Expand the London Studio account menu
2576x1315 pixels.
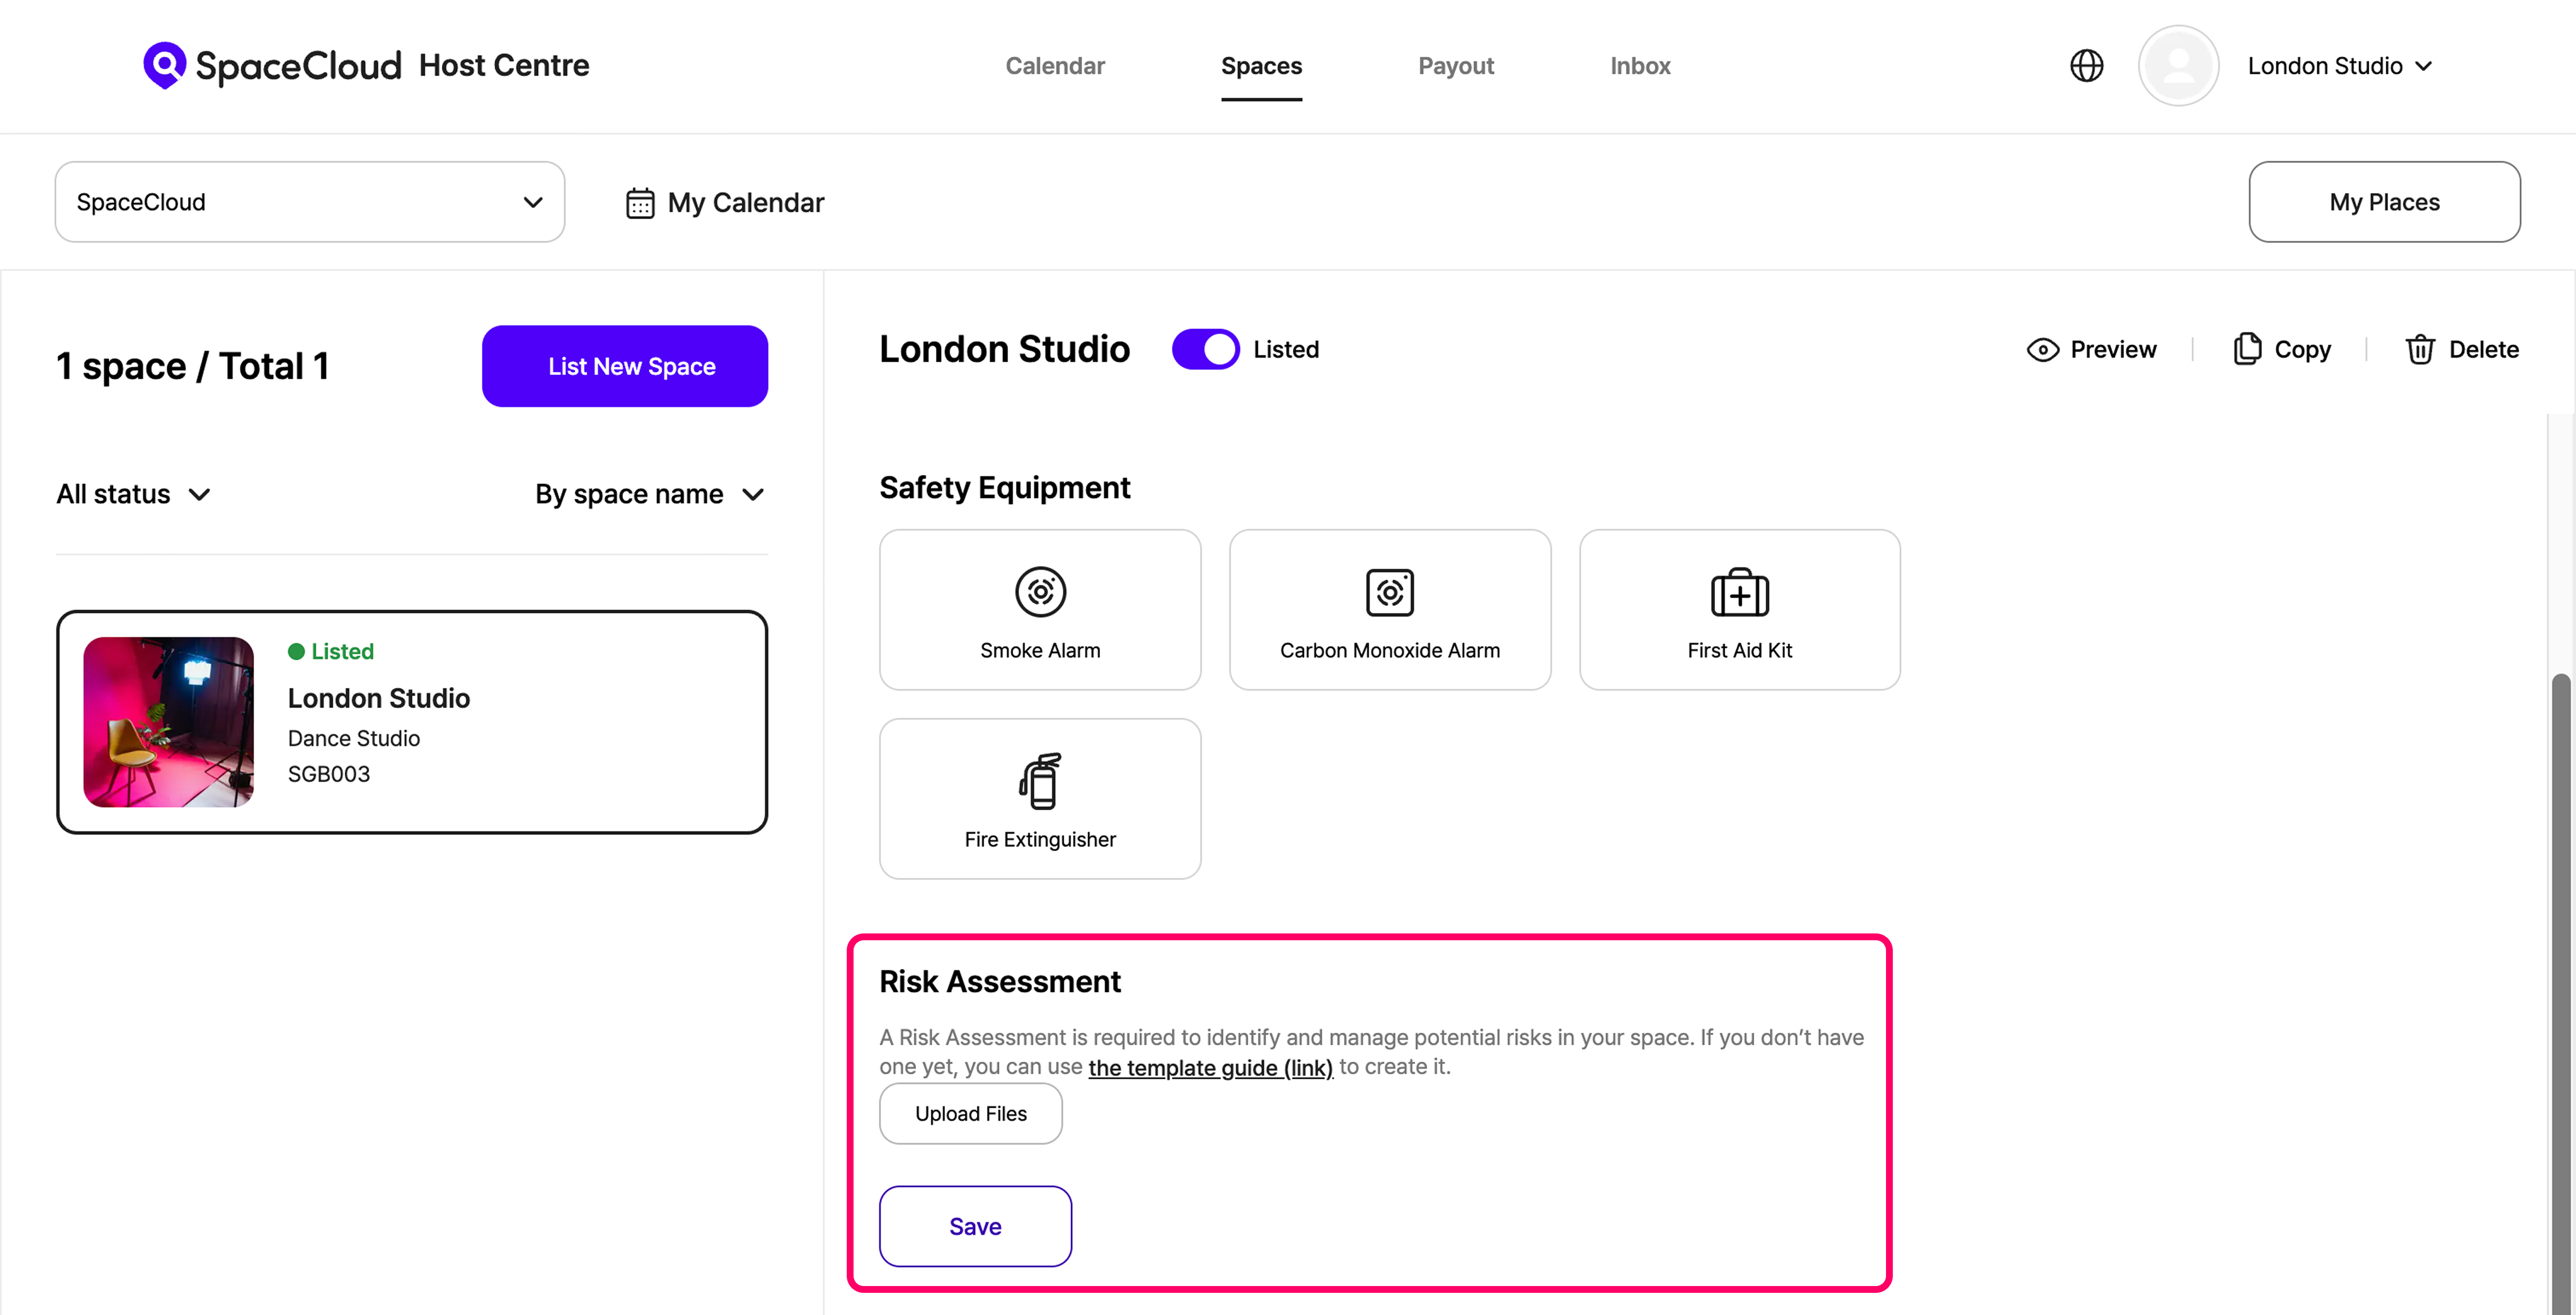[x=2339, y=66]
